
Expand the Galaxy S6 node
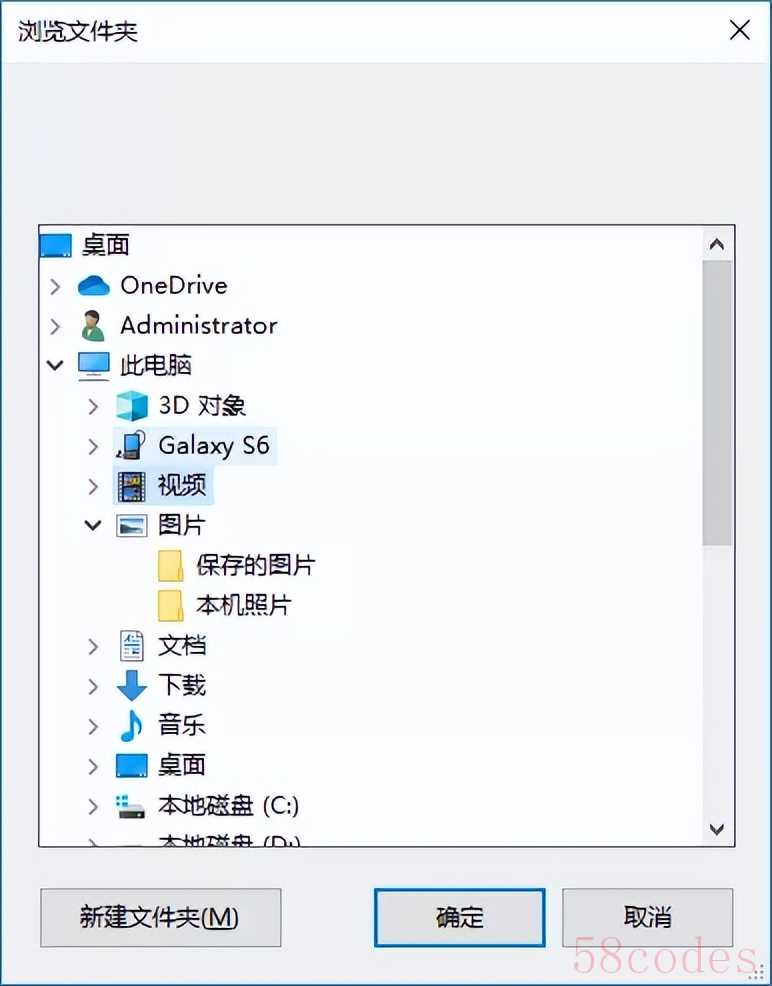point(93,446)
